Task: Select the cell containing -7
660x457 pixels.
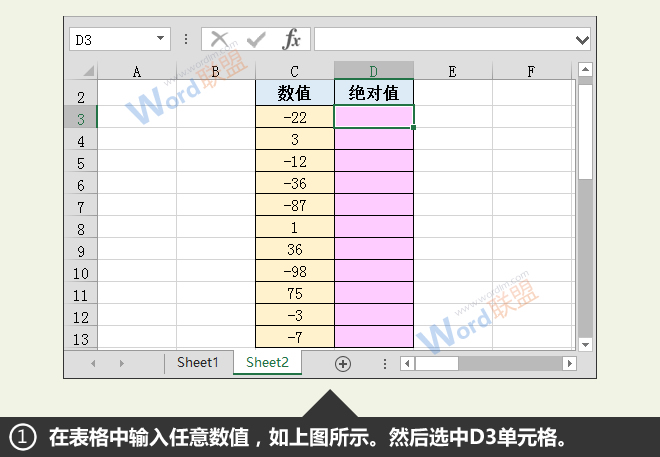Action: pyautogui.click(x=294, y=337)
